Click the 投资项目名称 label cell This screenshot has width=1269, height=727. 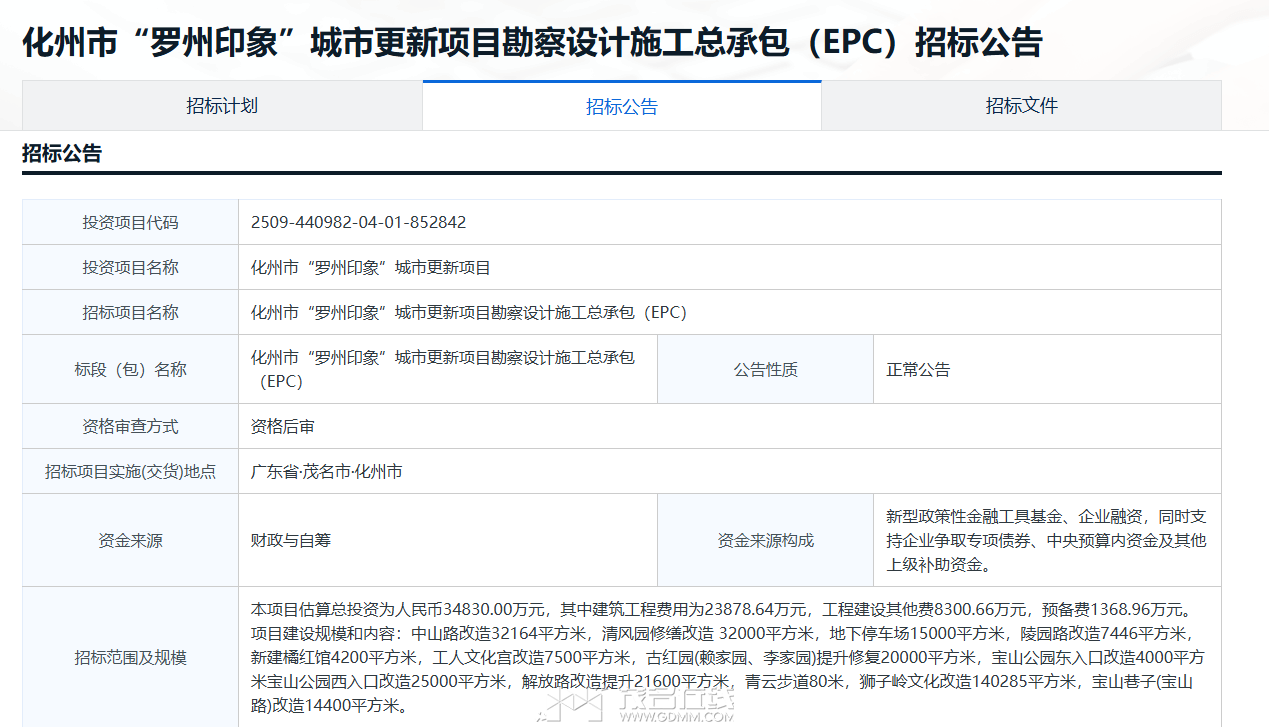(x=130, y=267)
